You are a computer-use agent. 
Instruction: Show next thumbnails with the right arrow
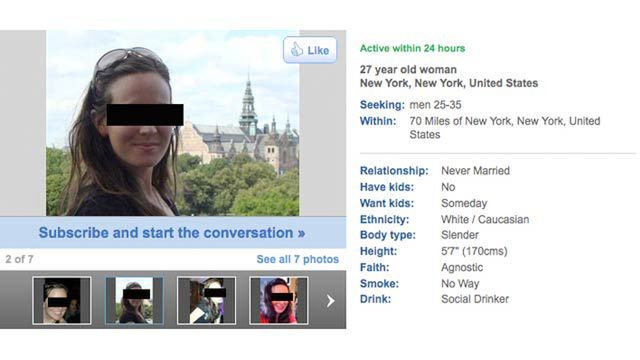coord(330,301)
